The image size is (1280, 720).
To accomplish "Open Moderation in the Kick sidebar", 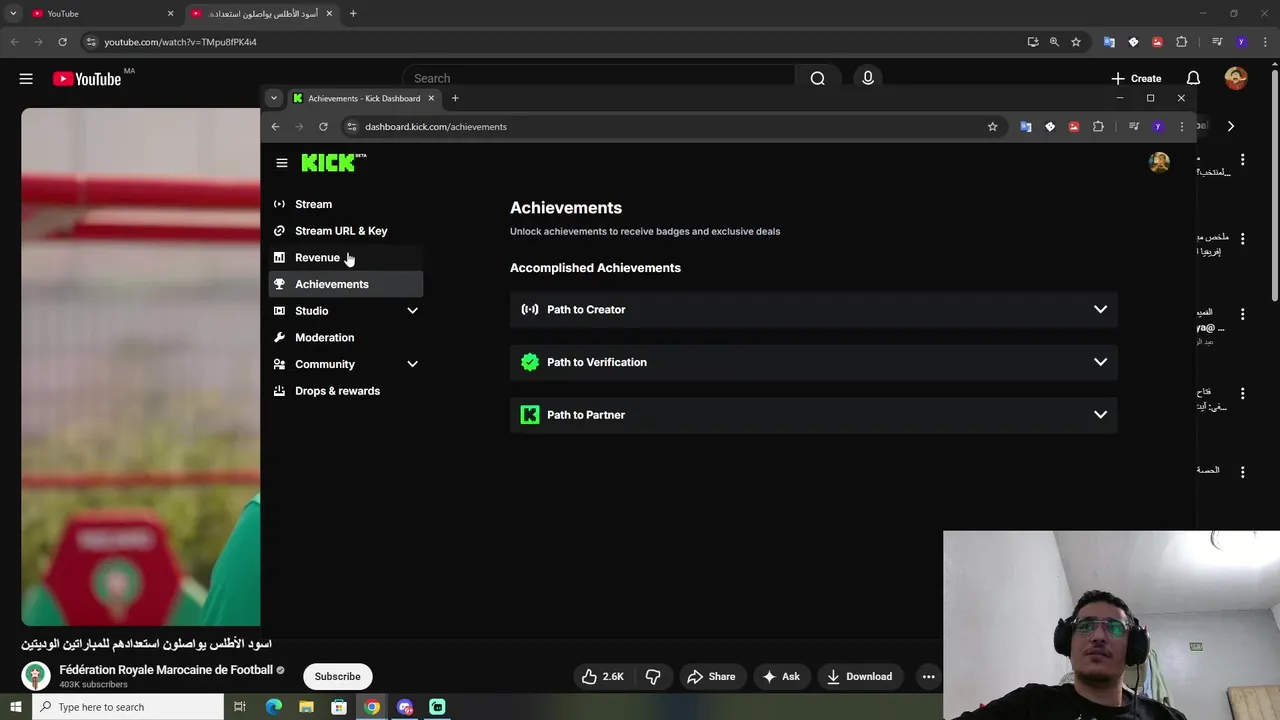I will coord(346,338).
